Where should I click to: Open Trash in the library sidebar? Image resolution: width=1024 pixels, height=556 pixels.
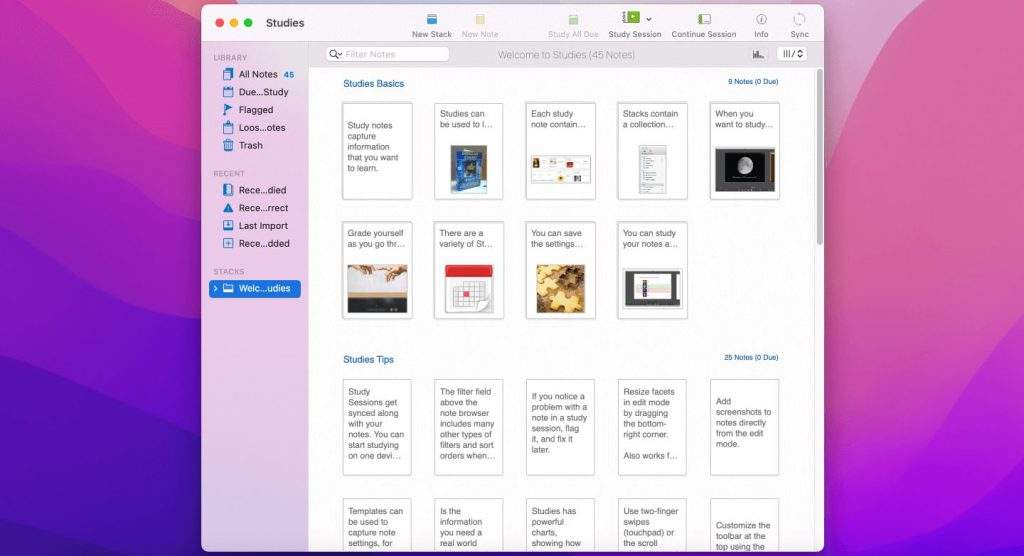(x=250, y=145)
